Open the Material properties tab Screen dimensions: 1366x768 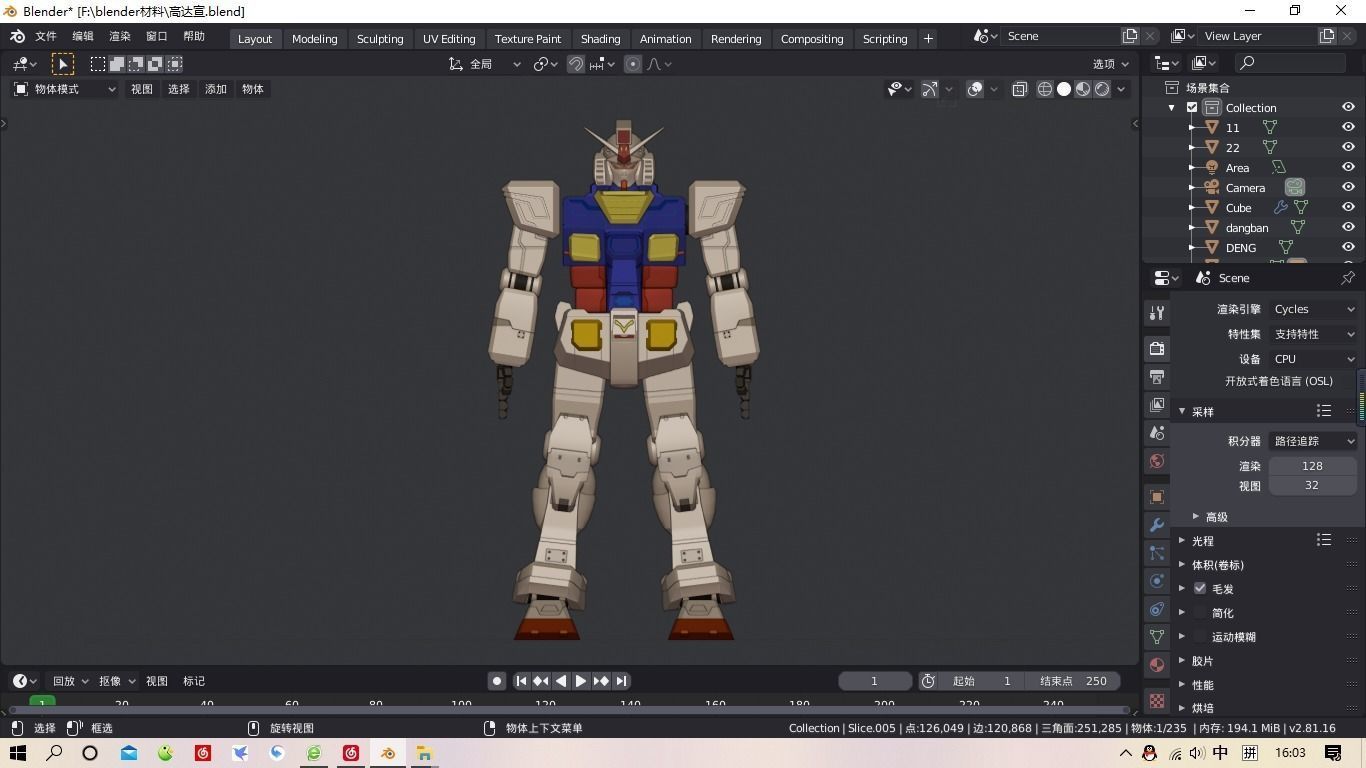(1157, 665)
